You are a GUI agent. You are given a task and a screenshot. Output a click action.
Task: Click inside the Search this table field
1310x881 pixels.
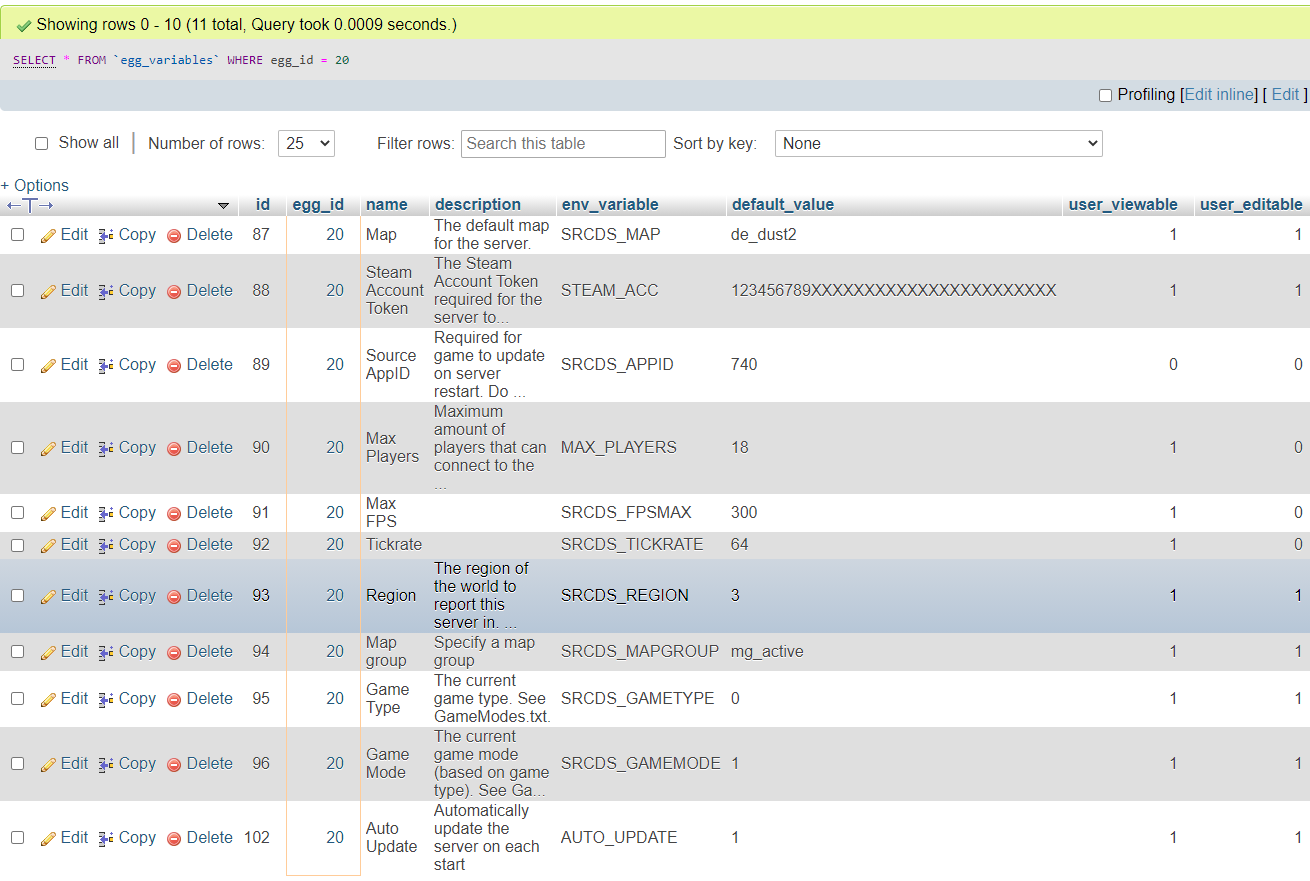tap(562, 143)
